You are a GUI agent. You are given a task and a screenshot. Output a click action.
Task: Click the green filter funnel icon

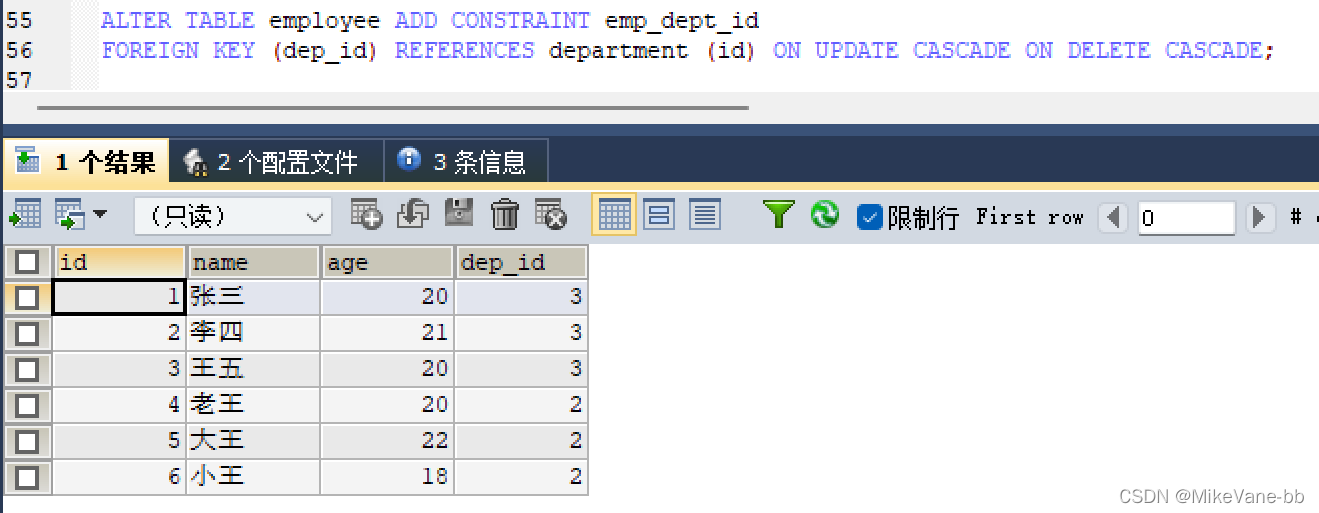tap(778, 214)
